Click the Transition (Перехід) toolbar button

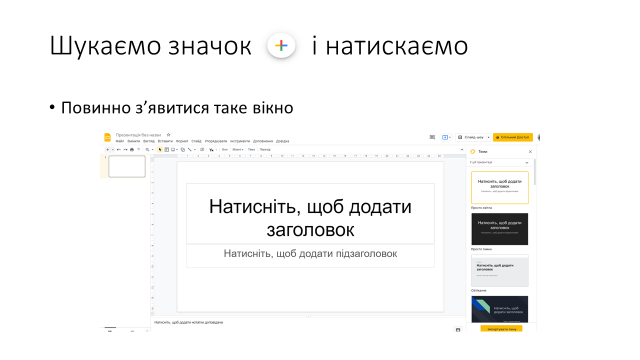(x=265, y=149)
